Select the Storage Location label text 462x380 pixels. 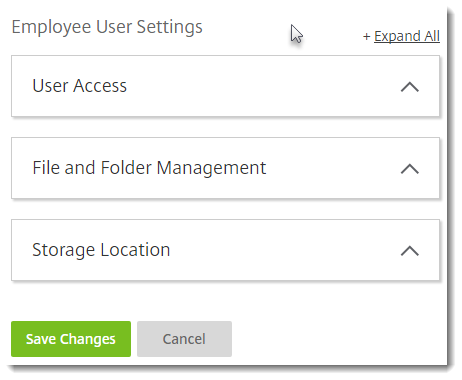coord(101,250)
